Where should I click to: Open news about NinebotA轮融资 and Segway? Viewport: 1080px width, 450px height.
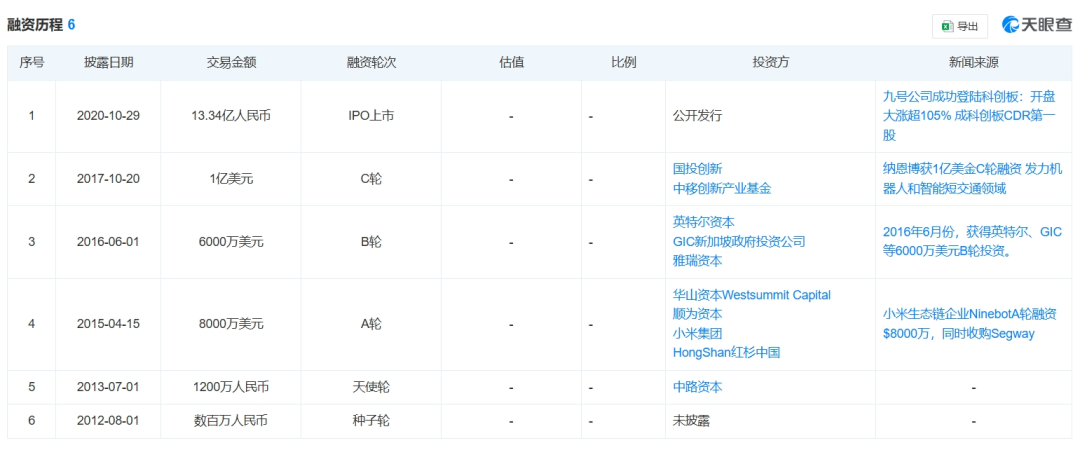[969, 323]
